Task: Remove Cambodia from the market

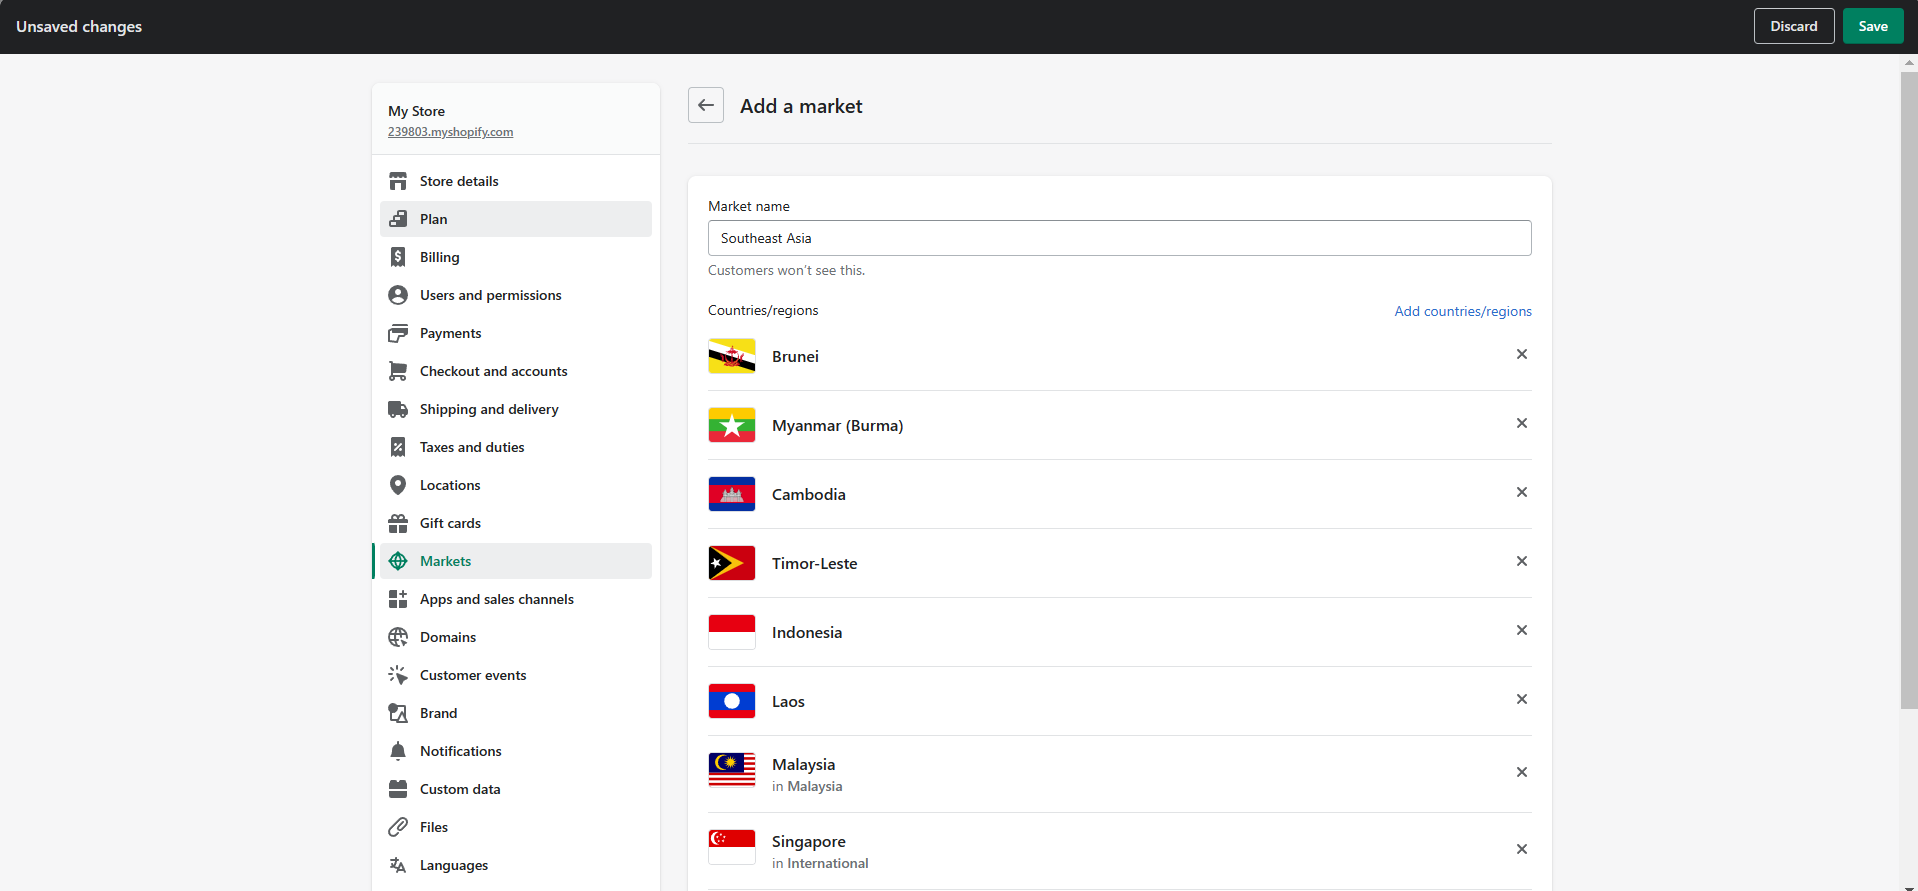Action: [x=1522, y=492]
